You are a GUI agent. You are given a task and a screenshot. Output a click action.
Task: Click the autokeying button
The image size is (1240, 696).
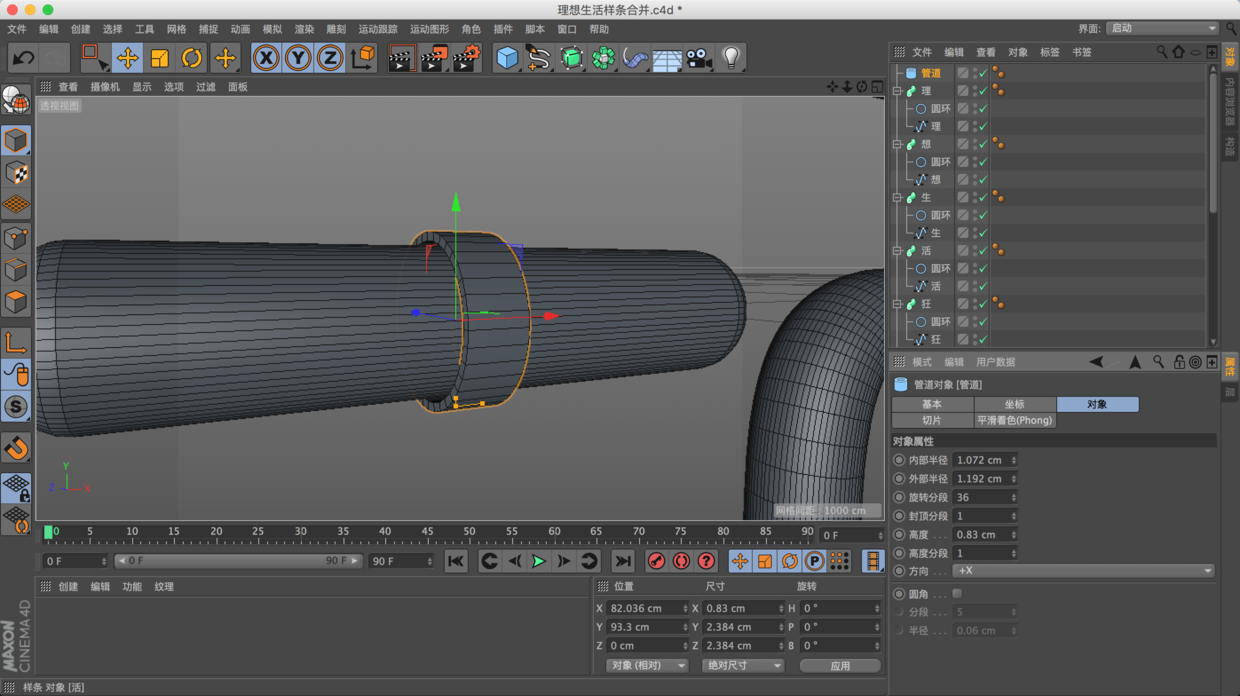click(x=681, y=562)
